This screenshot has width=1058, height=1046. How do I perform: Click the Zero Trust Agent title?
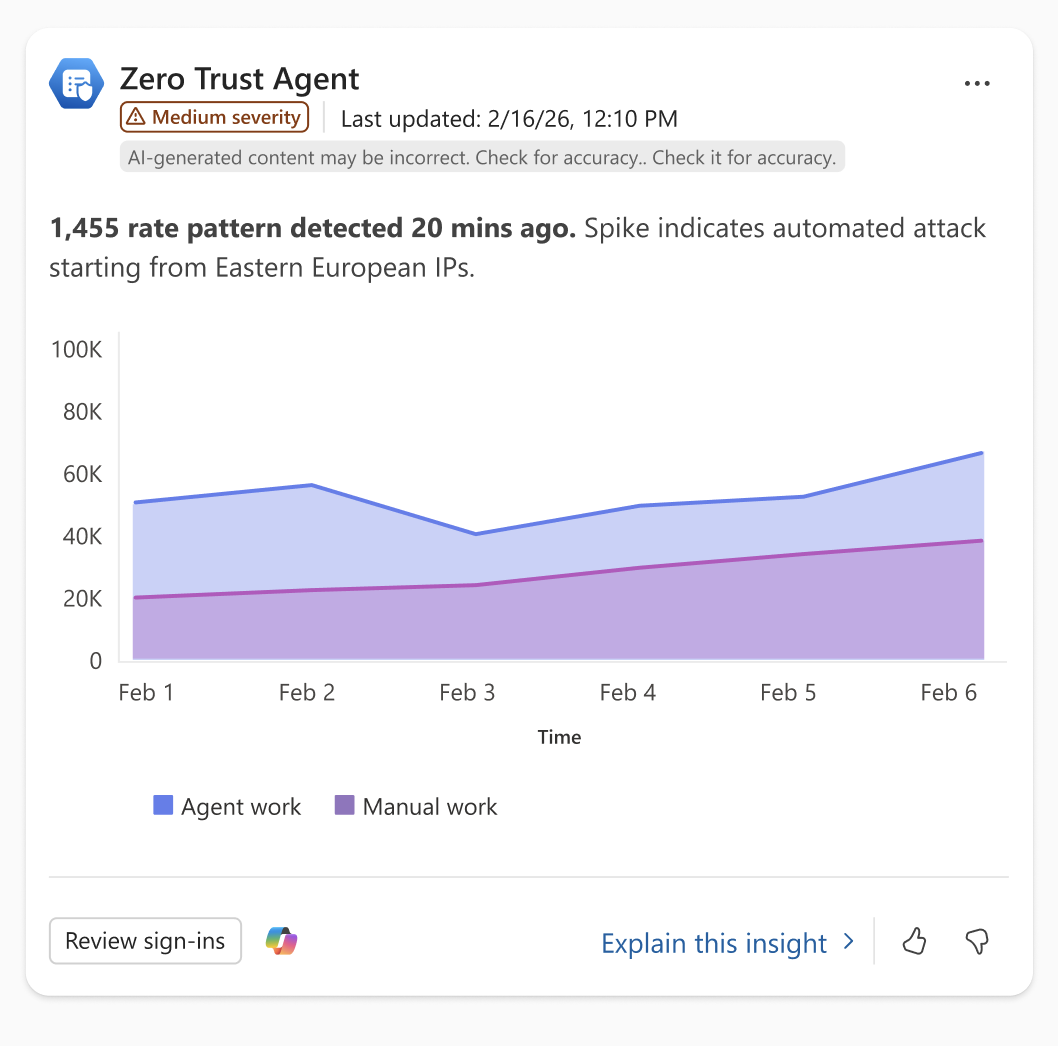click(240, 79)
